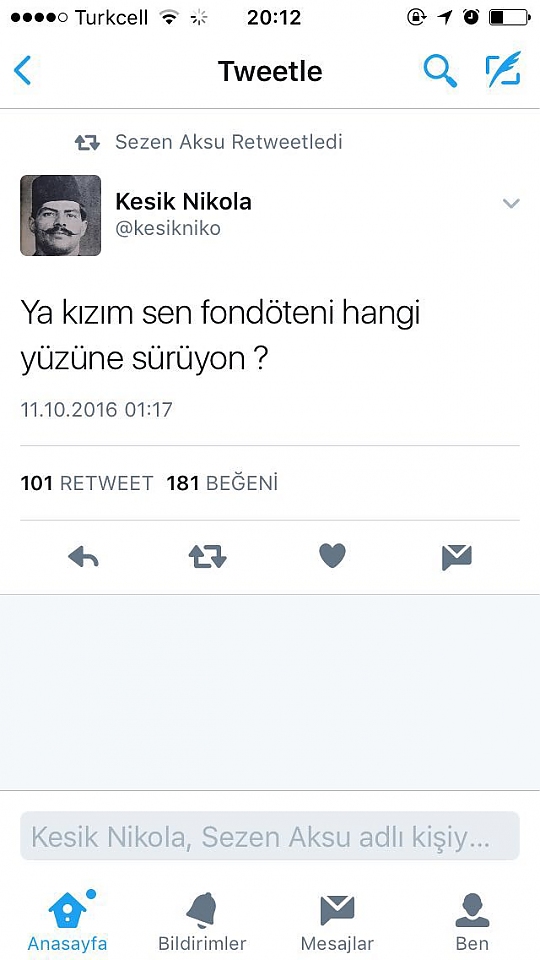The width and height of the screenshot is (540, 960).
Task: Tap the tweet timestamp 11.10.2016 01:17
Action: pos(97,410)
